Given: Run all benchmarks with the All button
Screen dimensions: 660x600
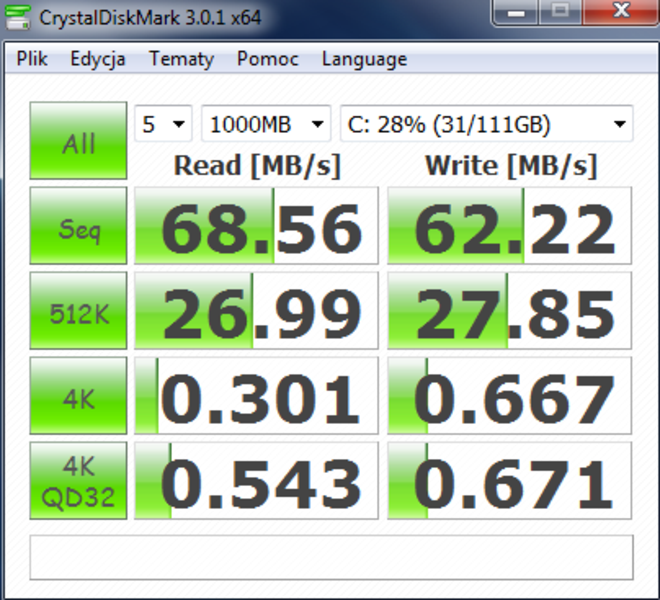Looking at the screenshot, I should 78,141.
